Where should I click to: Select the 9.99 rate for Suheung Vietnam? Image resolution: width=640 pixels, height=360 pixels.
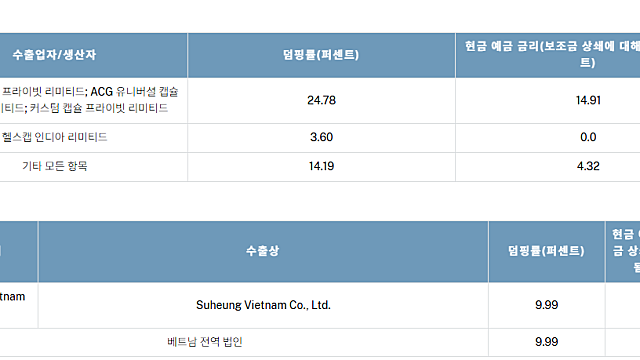click(x=547, y=305)
